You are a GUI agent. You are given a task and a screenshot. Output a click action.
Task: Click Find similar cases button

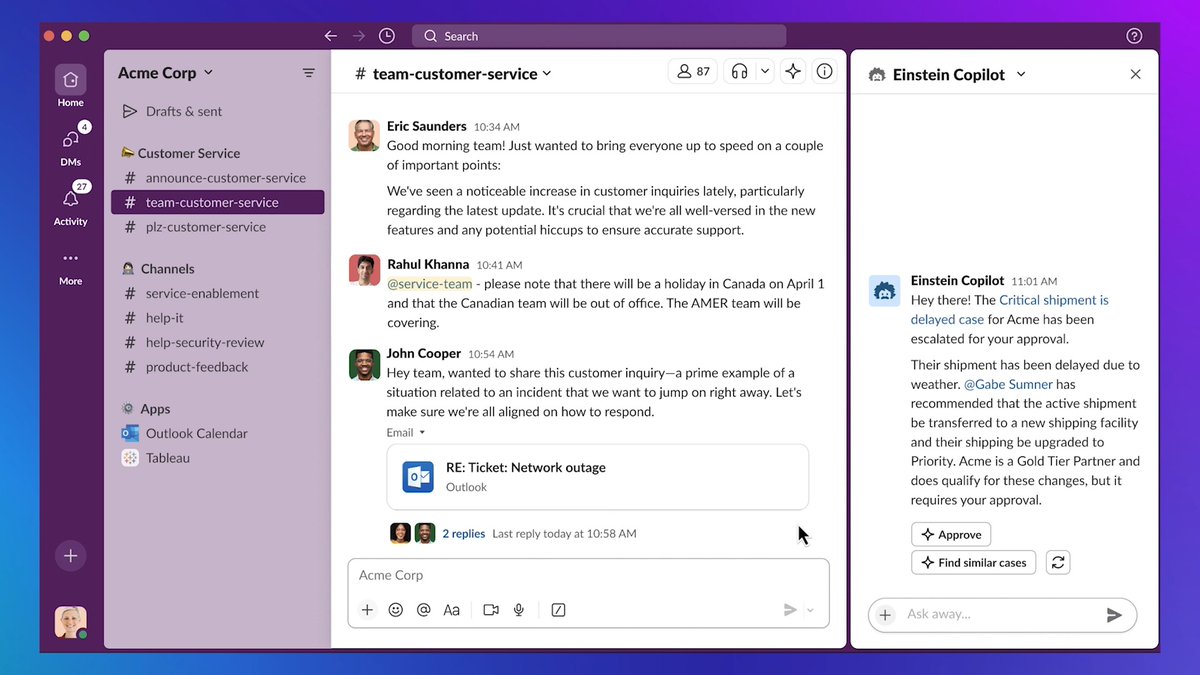(975, 563)
